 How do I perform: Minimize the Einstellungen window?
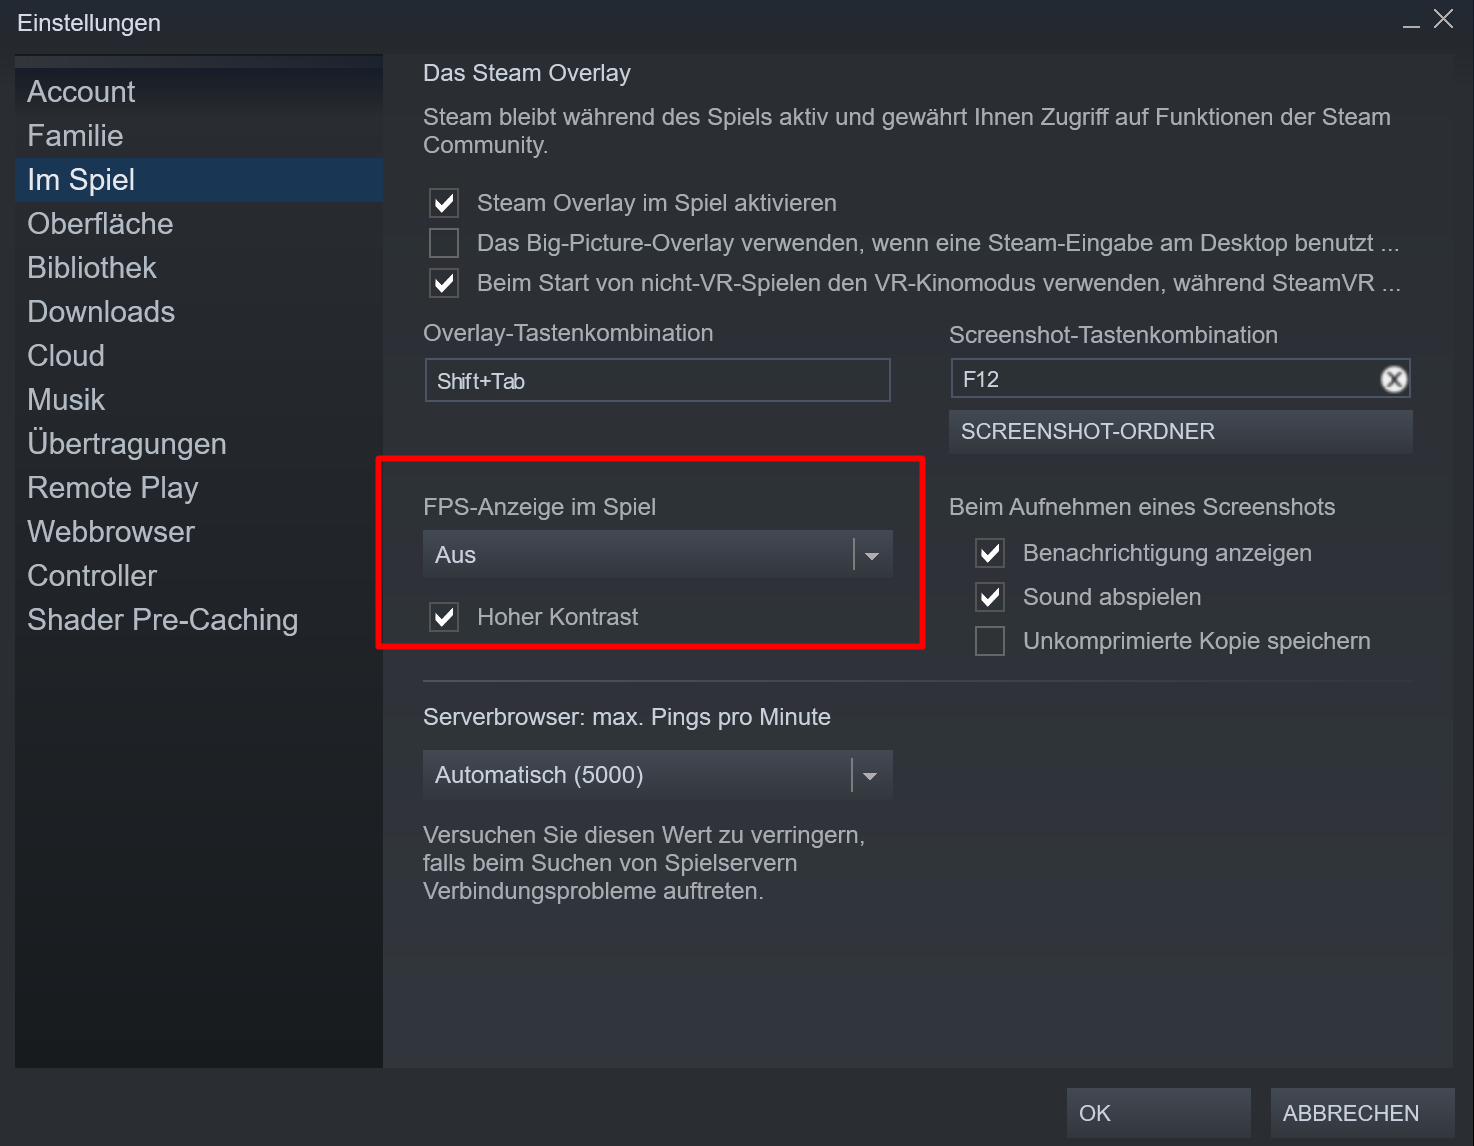[x=1411, y=22]
